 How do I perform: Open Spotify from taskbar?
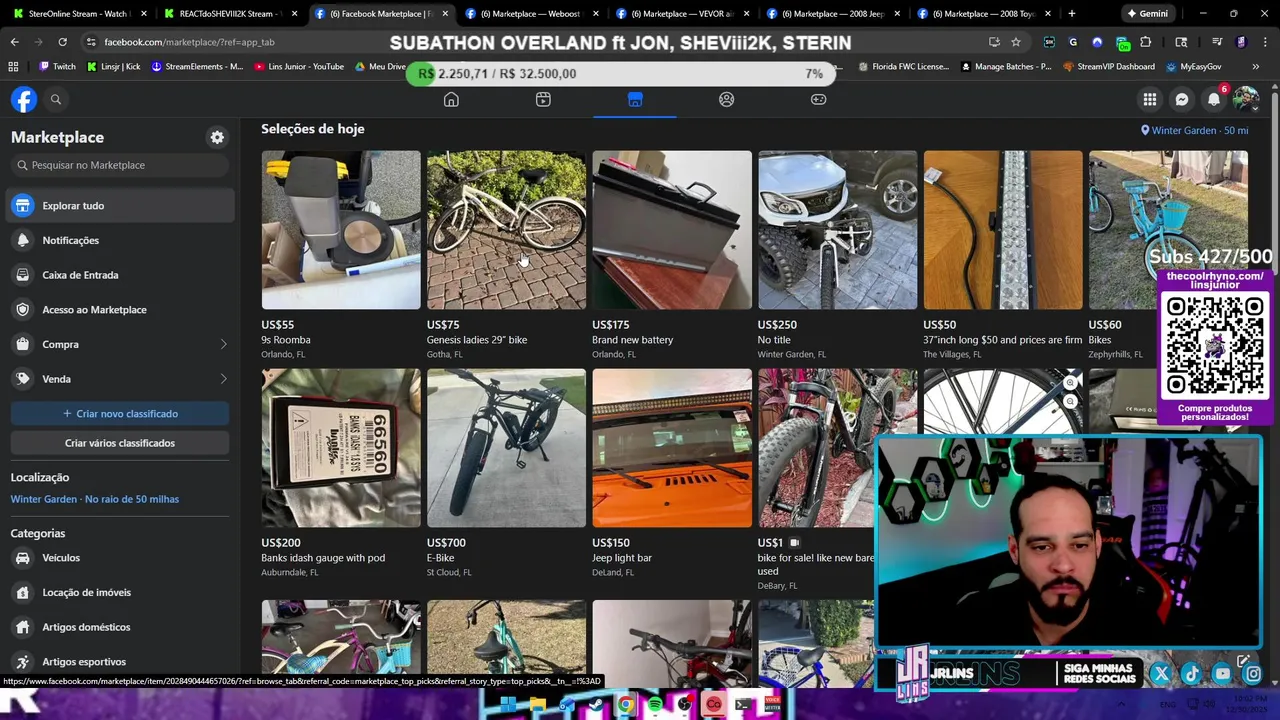[655, 705]
